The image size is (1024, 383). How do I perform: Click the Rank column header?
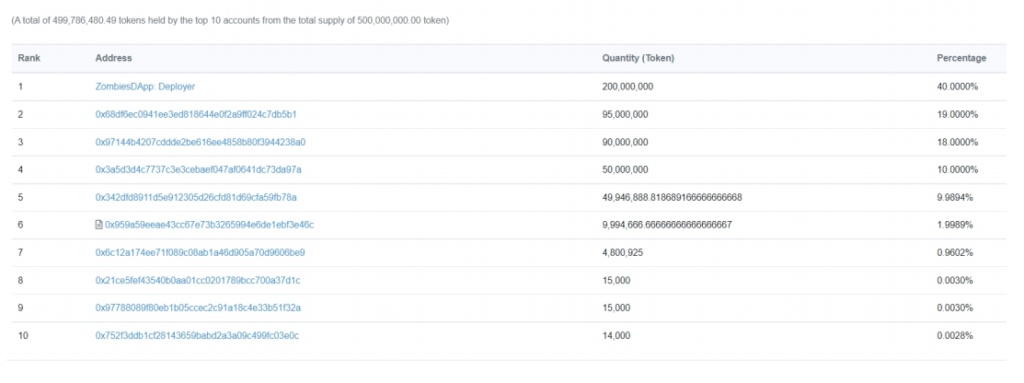pyautogui.click(x=29, y=58)
